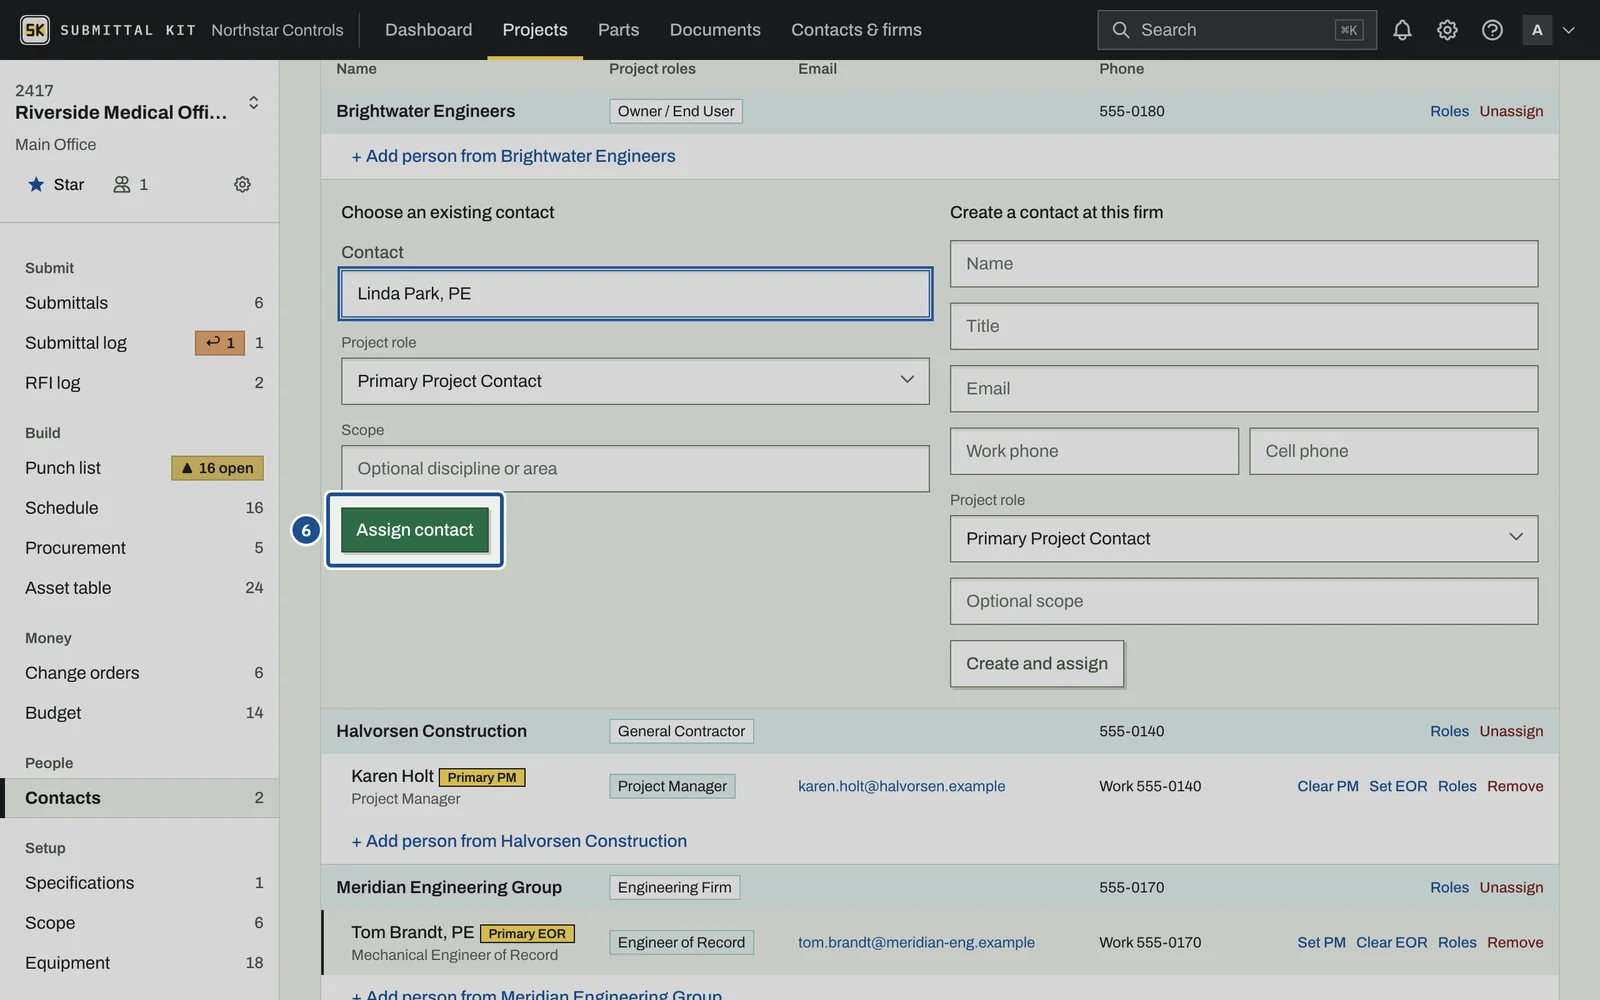Screen dimensions: 1600x1000
Task: Open Roles for Halvorsen Construction
Action: (1449, 731)
